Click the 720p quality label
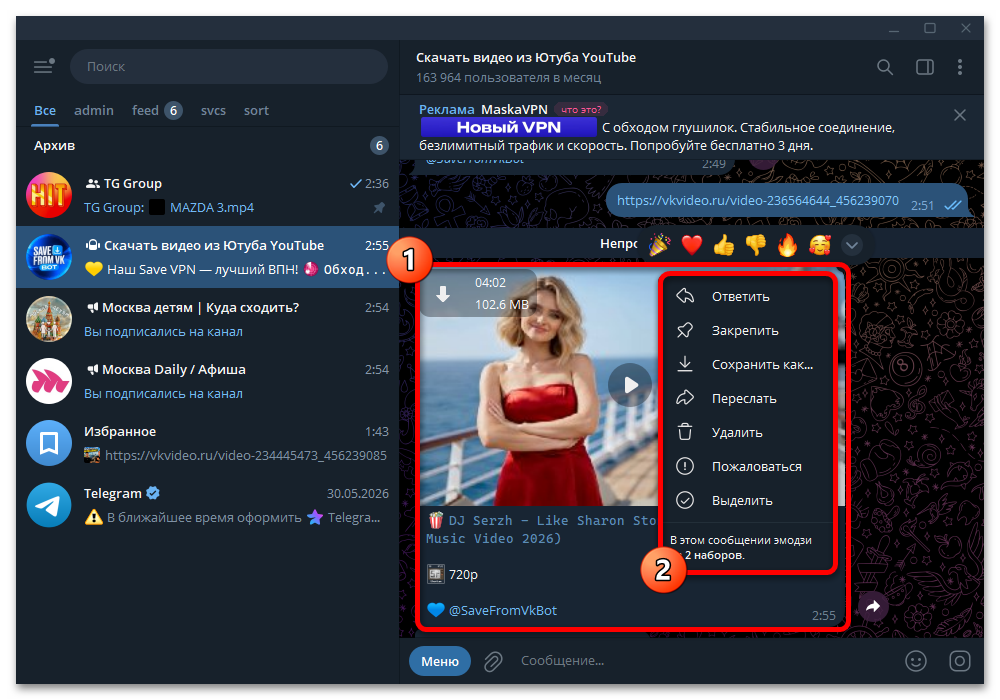This screenshot has height=700, width=1000. click(463, 574)
